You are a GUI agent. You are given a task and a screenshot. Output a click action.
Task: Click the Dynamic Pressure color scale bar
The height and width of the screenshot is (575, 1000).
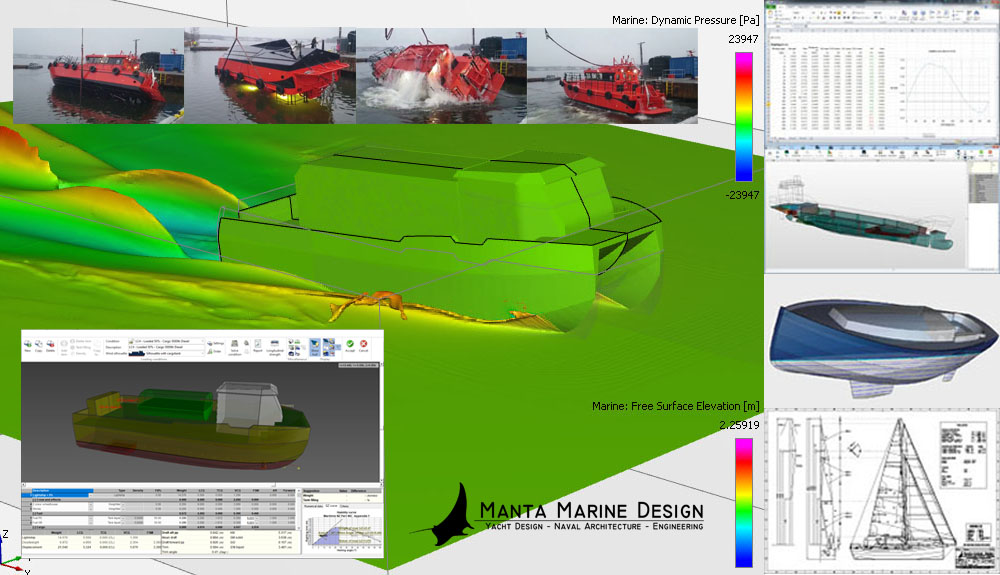(744, 117)
